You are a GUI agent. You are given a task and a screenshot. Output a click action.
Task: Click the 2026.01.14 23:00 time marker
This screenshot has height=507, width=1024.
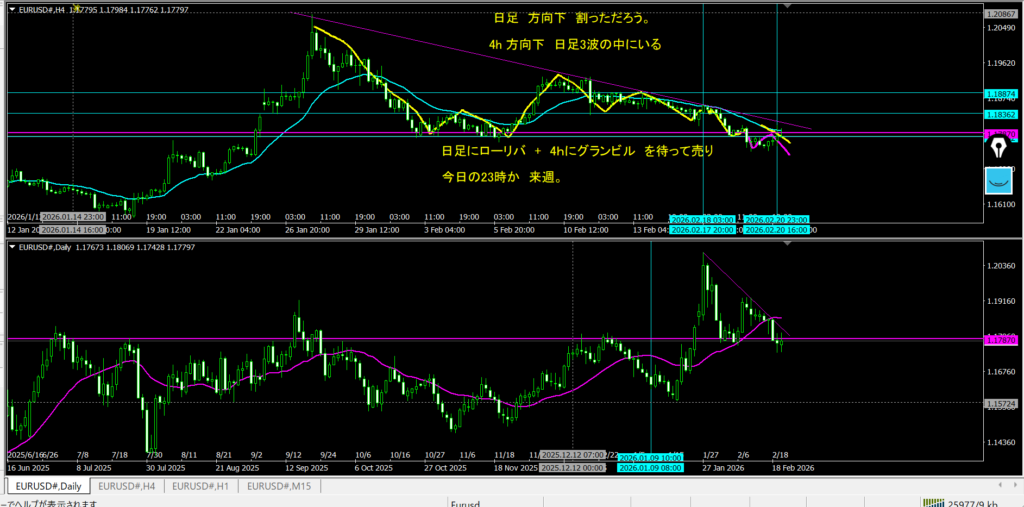tap(74, 217)
